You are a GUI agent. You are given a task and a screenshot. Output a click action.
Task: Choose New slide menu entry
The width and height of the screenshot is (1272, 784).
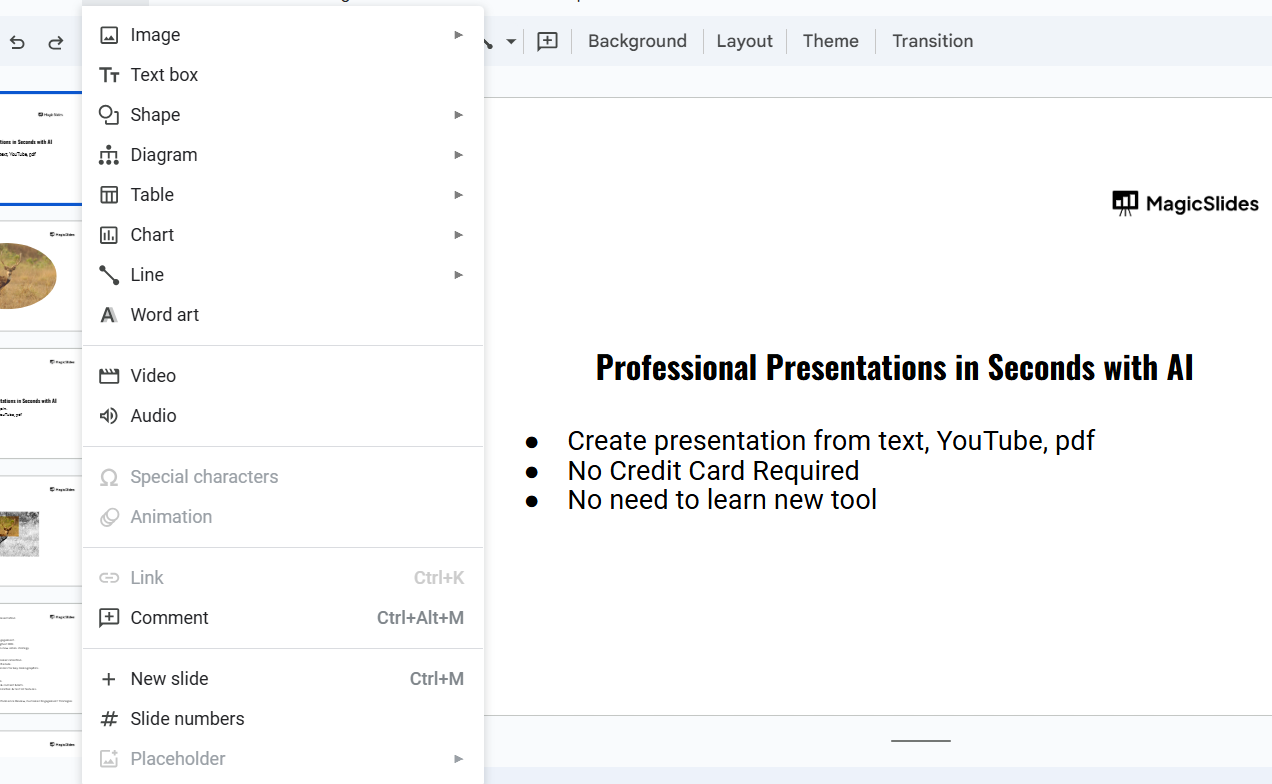[169, 679]
